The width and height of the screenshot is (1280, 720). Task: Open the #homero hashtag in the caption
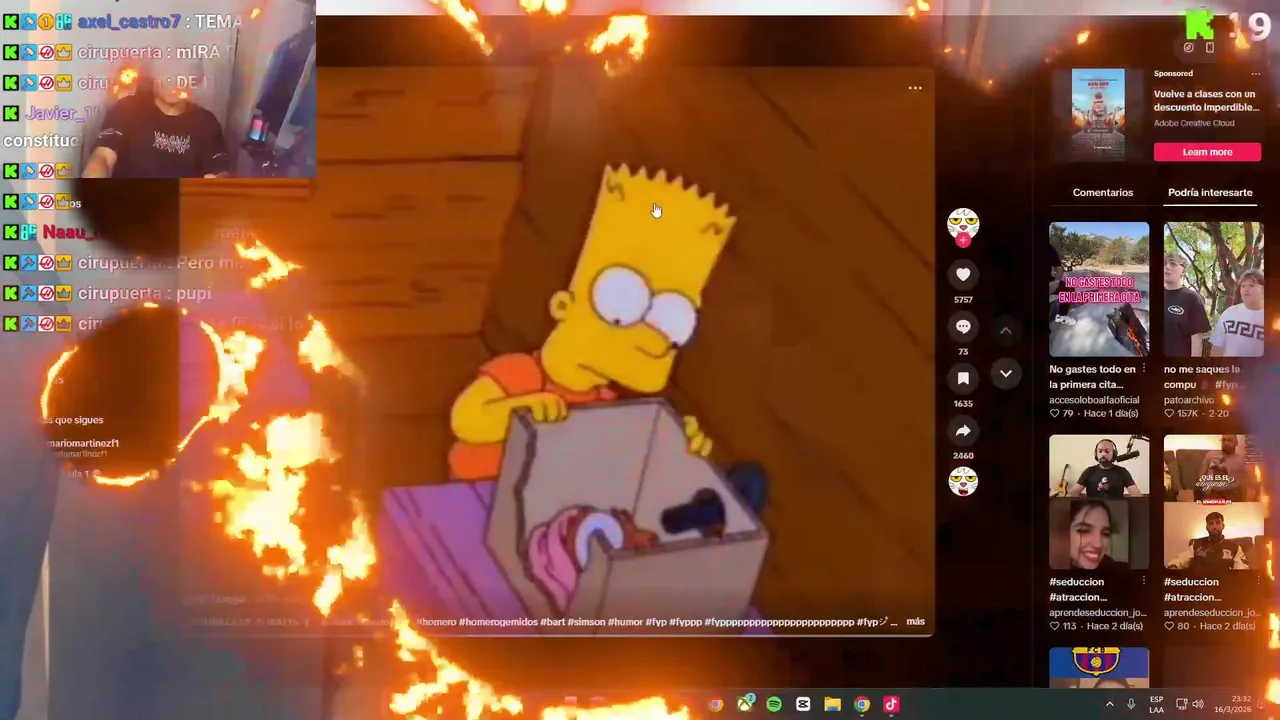pyautogui.click(x=435, y=622)
